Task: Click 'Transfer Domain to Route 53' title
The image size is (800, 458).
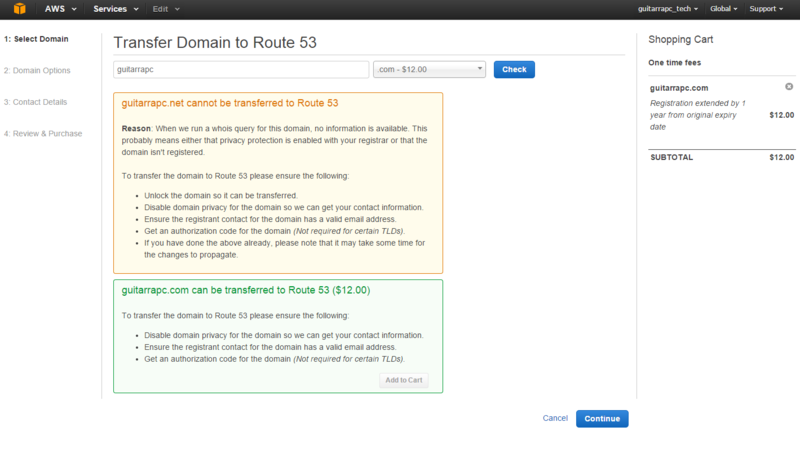Action: 215,42
